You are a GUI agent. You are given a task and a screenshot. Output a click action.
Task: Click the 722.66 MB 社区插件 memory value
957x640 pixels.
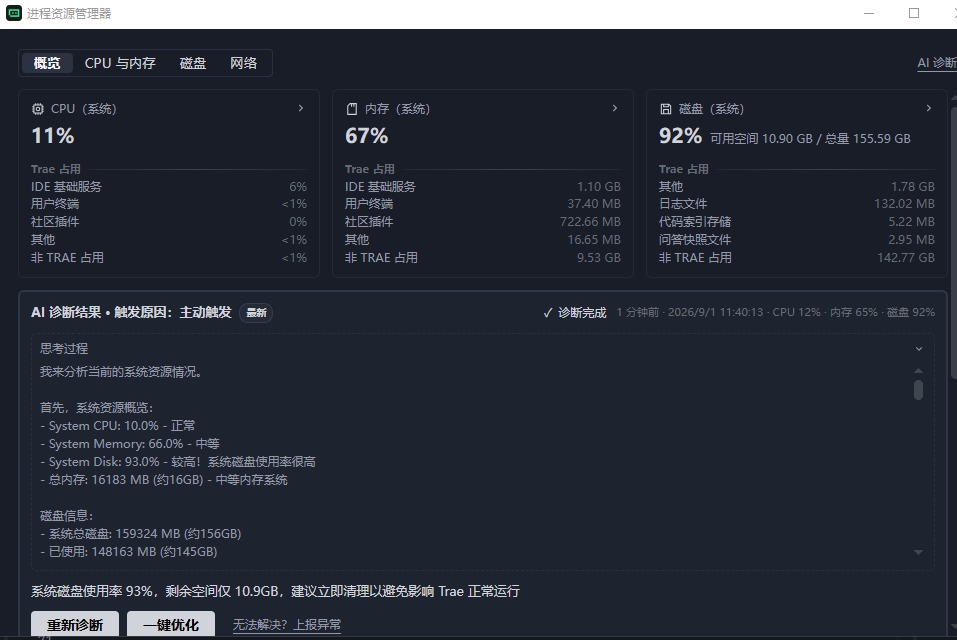(590, 221)
